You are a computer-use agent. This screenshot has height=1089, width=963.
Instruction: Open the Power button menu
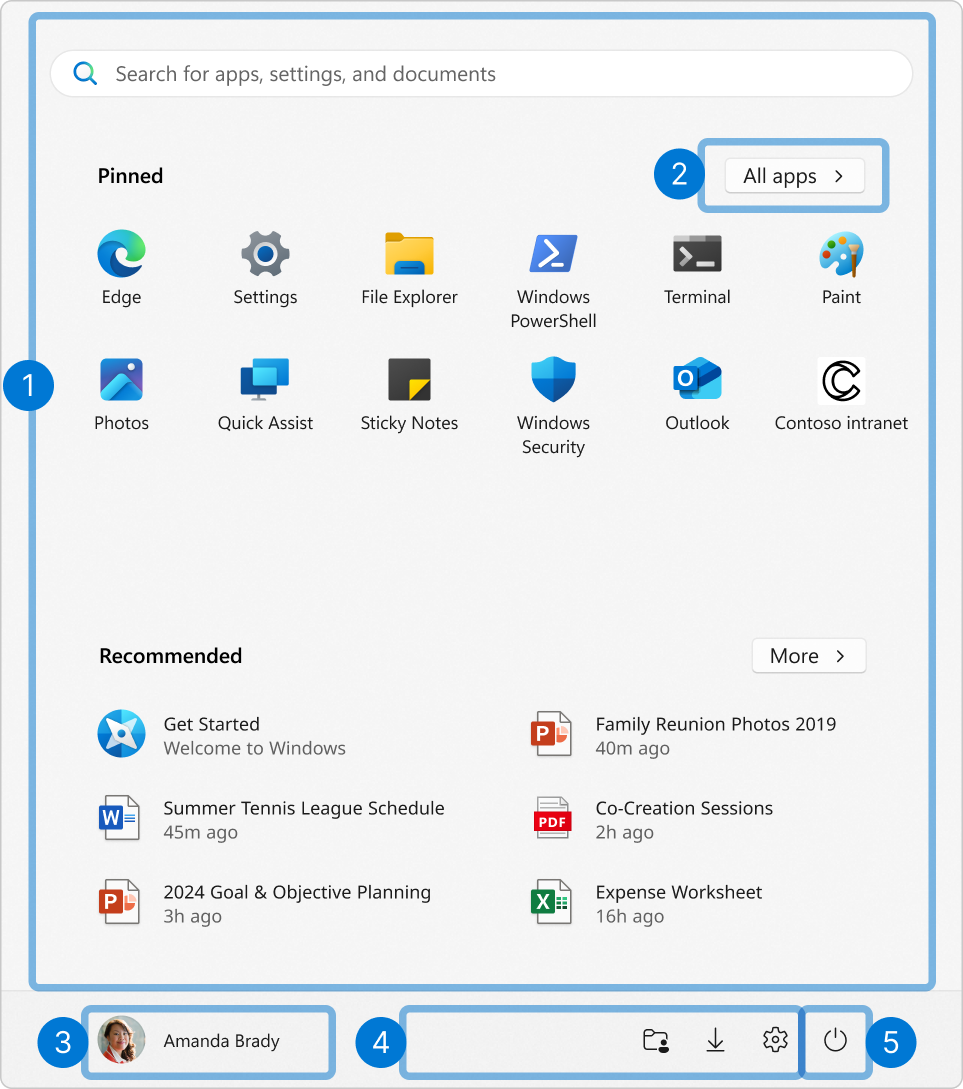coord(835,1040)
